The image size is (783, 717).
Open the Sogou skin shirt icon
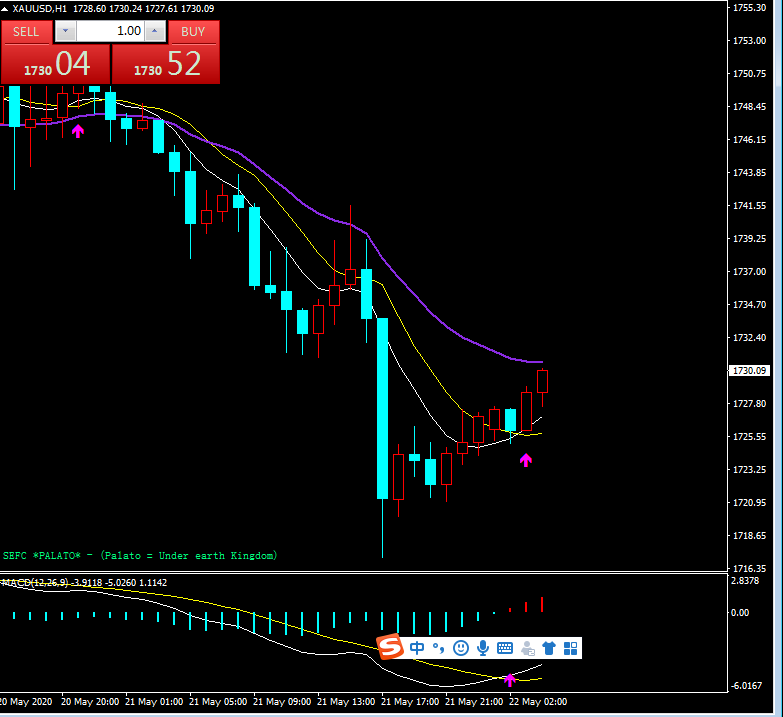[x=549, y=648]
